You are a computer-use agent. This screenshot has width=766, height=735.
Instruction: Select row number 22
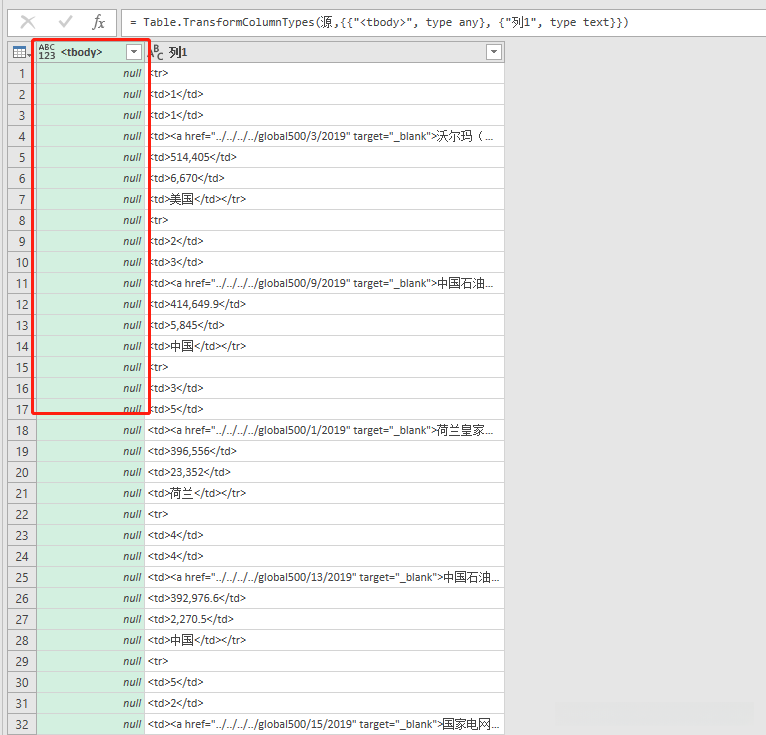click(x=22, y=514)
